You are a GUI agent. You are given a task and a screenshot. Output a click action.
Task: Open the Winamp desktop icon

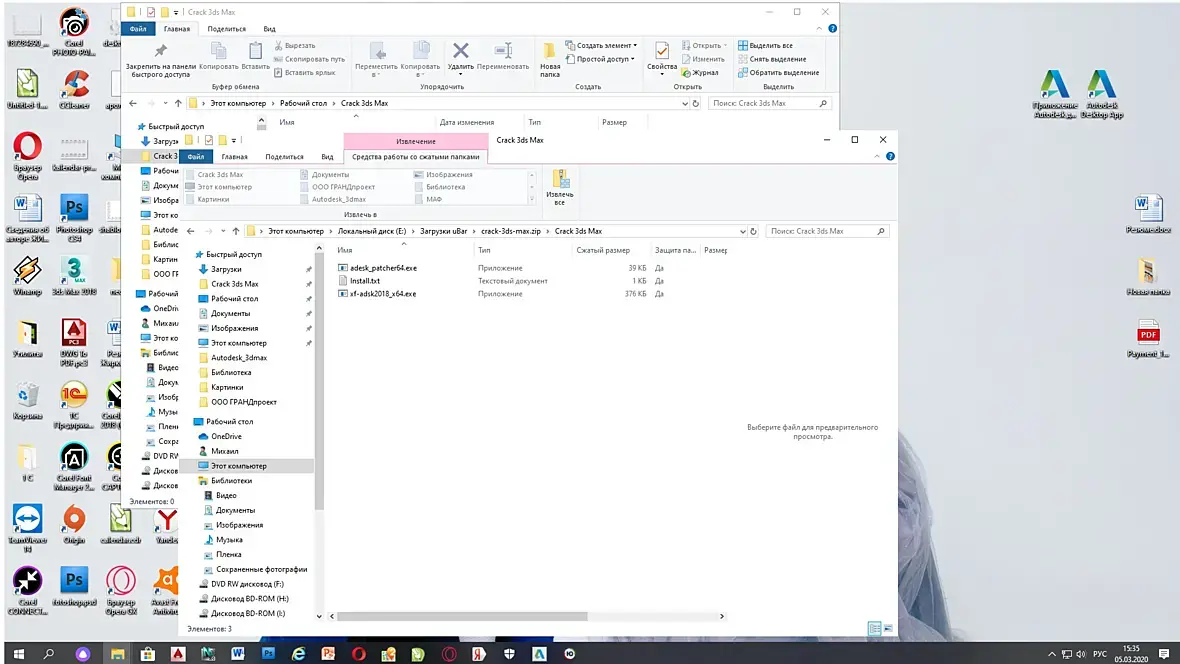click(x=27, y=276)
